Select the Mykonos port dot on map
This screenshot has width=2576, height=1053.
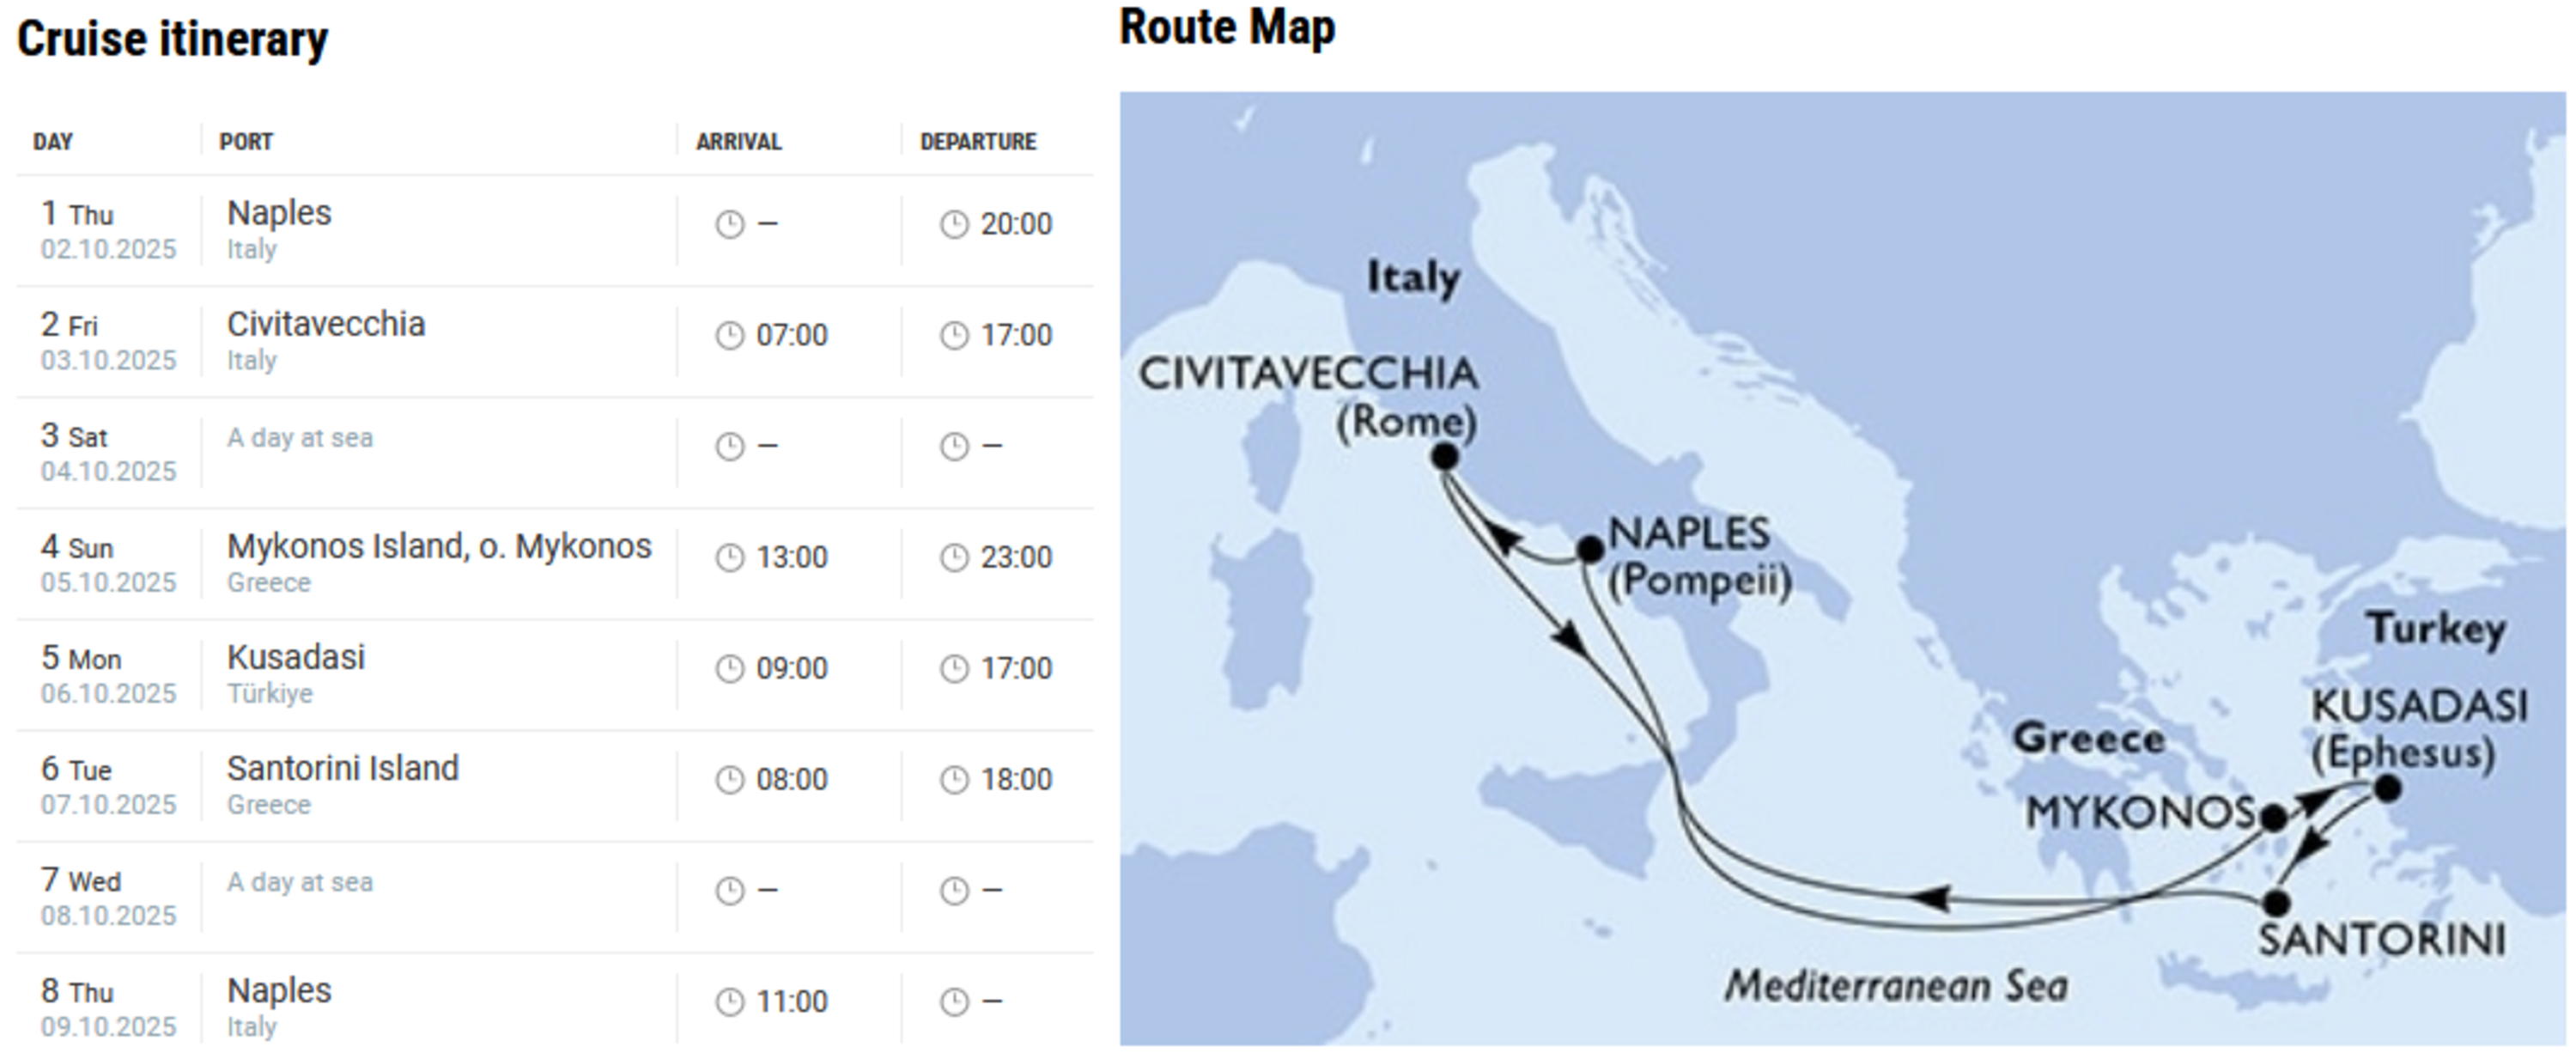tap(2273, 818)
